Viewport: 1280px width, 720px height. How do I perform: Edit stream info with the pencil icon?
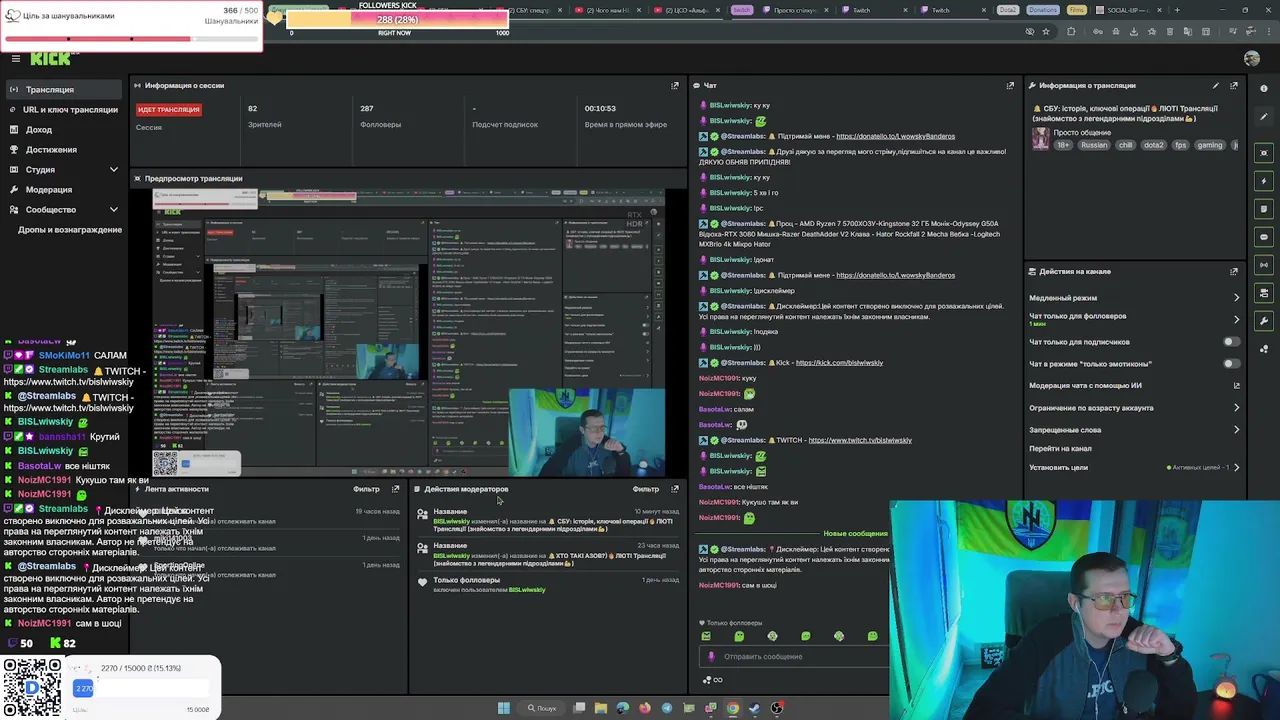[1216, 86]
